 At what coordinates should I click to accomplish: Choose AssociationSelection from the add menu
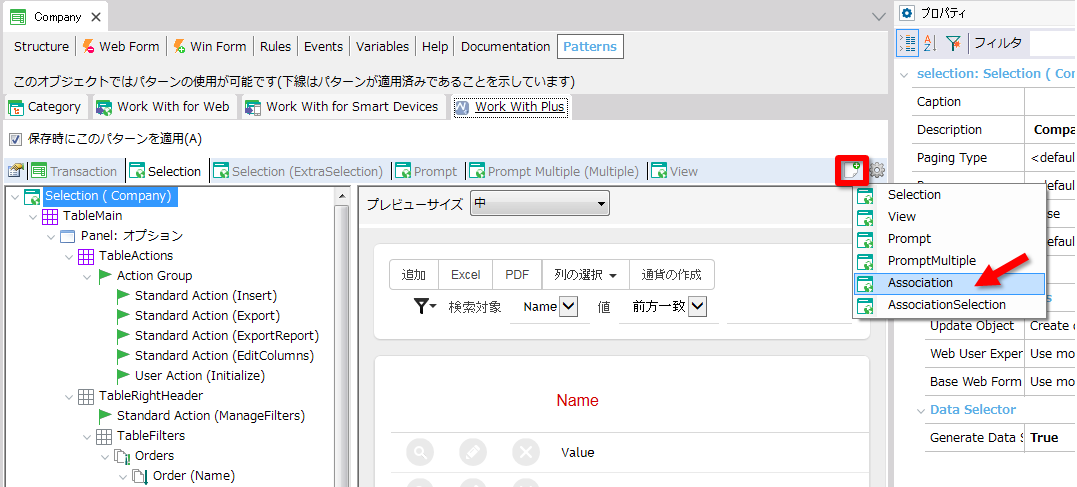tap(949, 304)
